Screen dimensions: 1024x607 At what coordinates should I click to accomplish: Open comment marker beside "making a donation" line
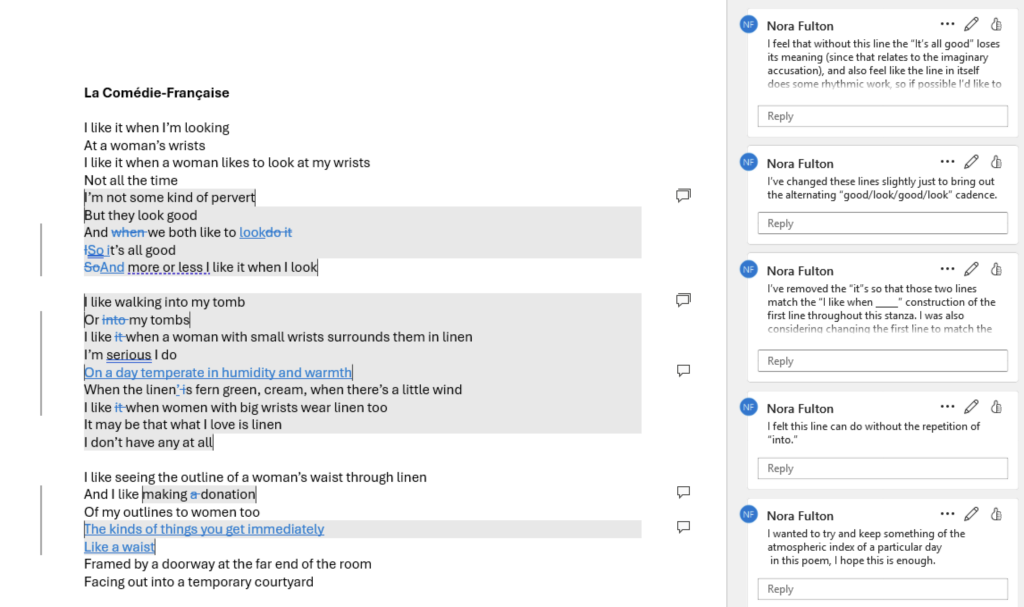tap(683, 492)
